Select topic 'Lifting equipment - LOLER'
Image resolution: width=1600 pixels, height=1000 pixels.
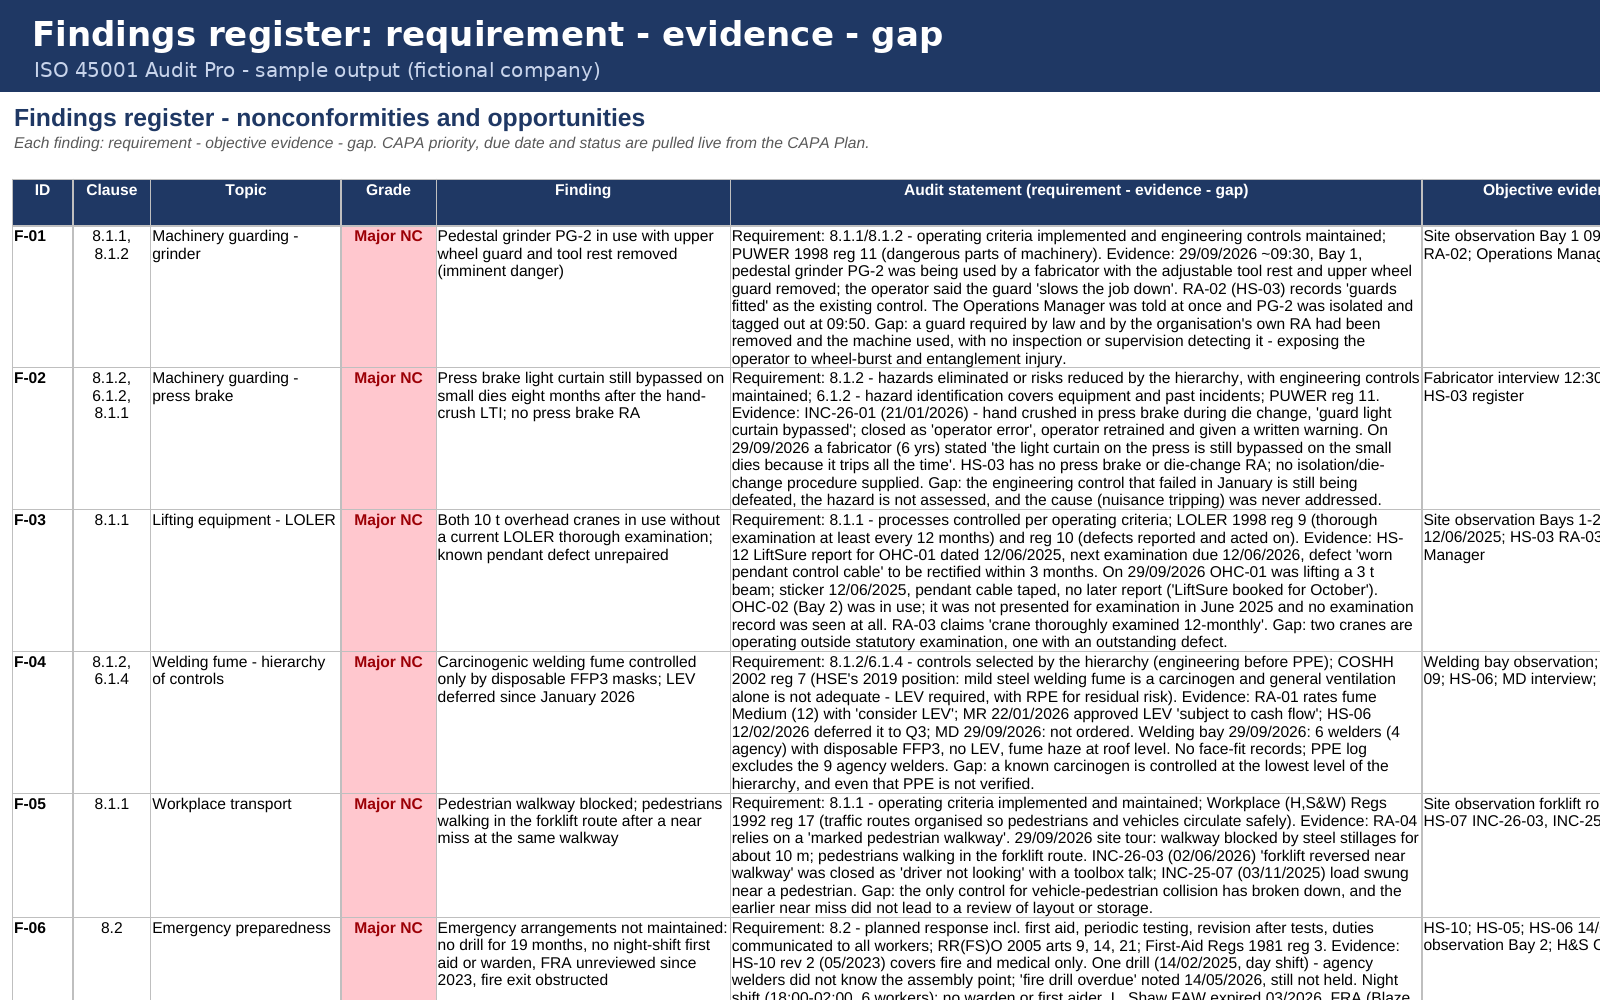(246, 581)
